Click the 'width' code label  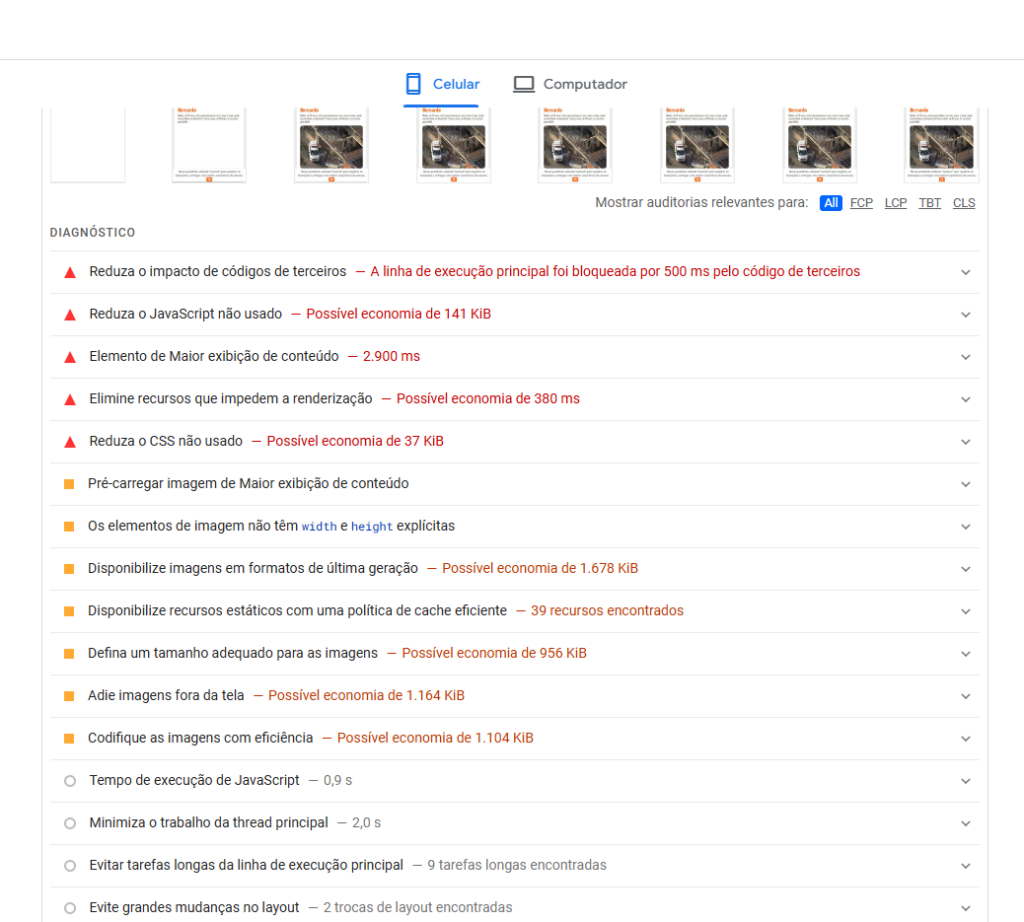(x=319, y=527)
